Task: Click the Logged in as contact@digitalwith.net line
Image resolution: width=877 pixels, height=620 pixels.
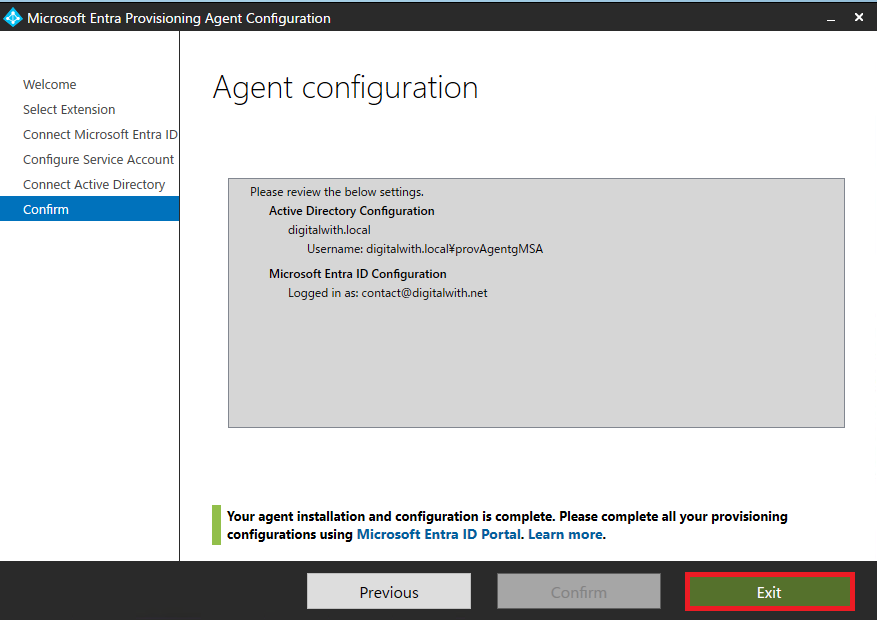Action: click(387, 293)
